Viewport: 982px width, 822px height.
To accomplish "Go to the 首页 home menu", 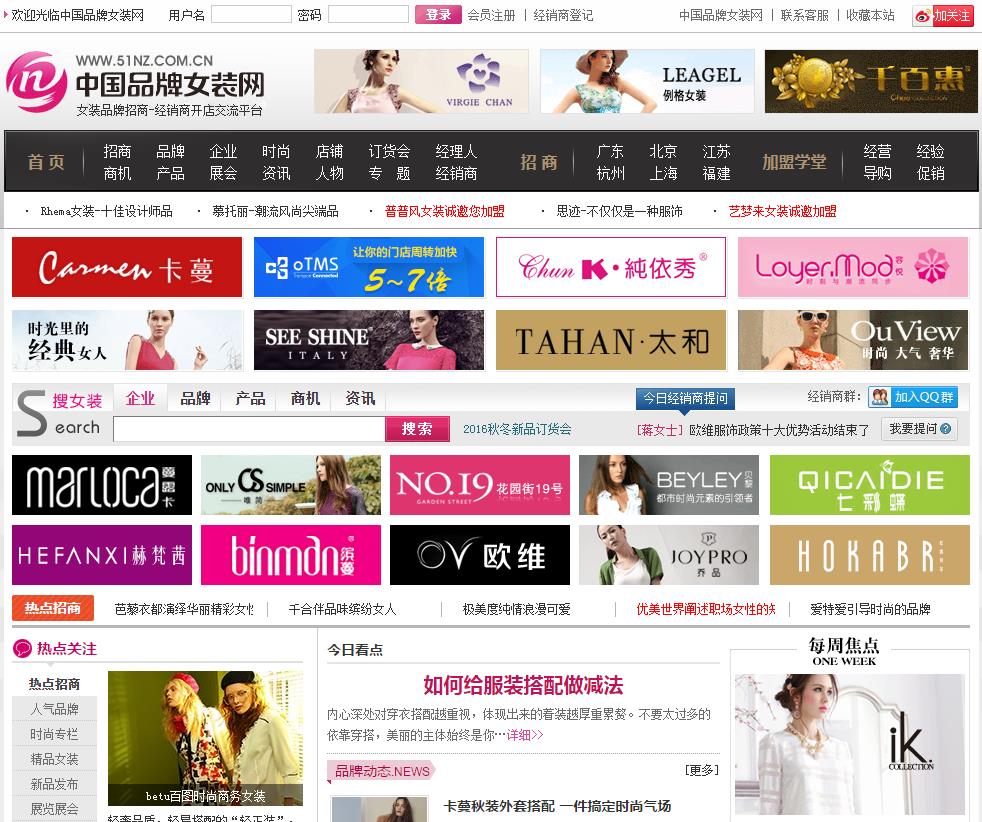I will coord(46,162).
